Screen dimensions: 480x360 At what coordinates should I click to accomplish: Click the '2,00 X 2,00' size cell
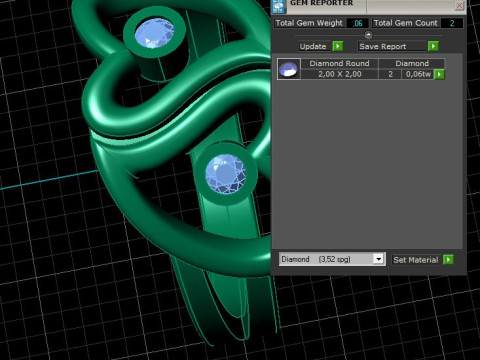[339, 74]
